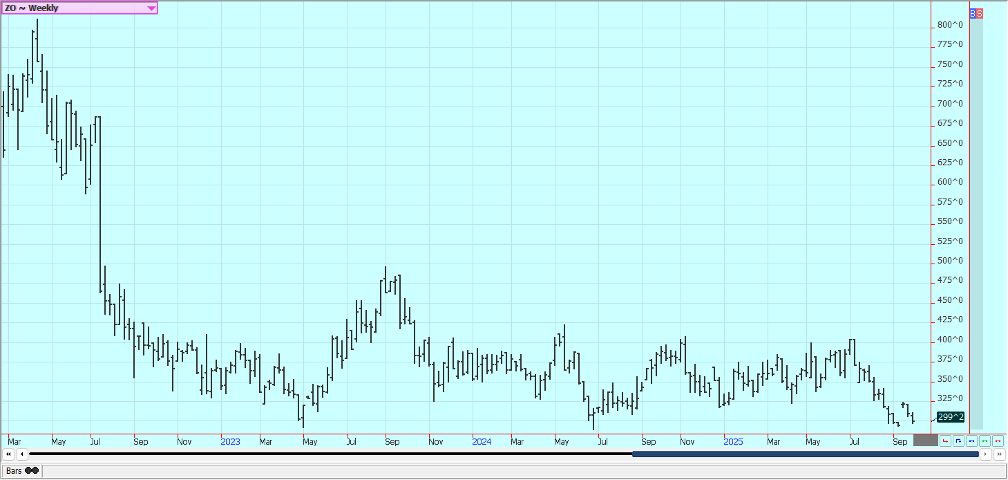Click the 2024 year label on time axis
1008x480 pixels.
(481, 441)
